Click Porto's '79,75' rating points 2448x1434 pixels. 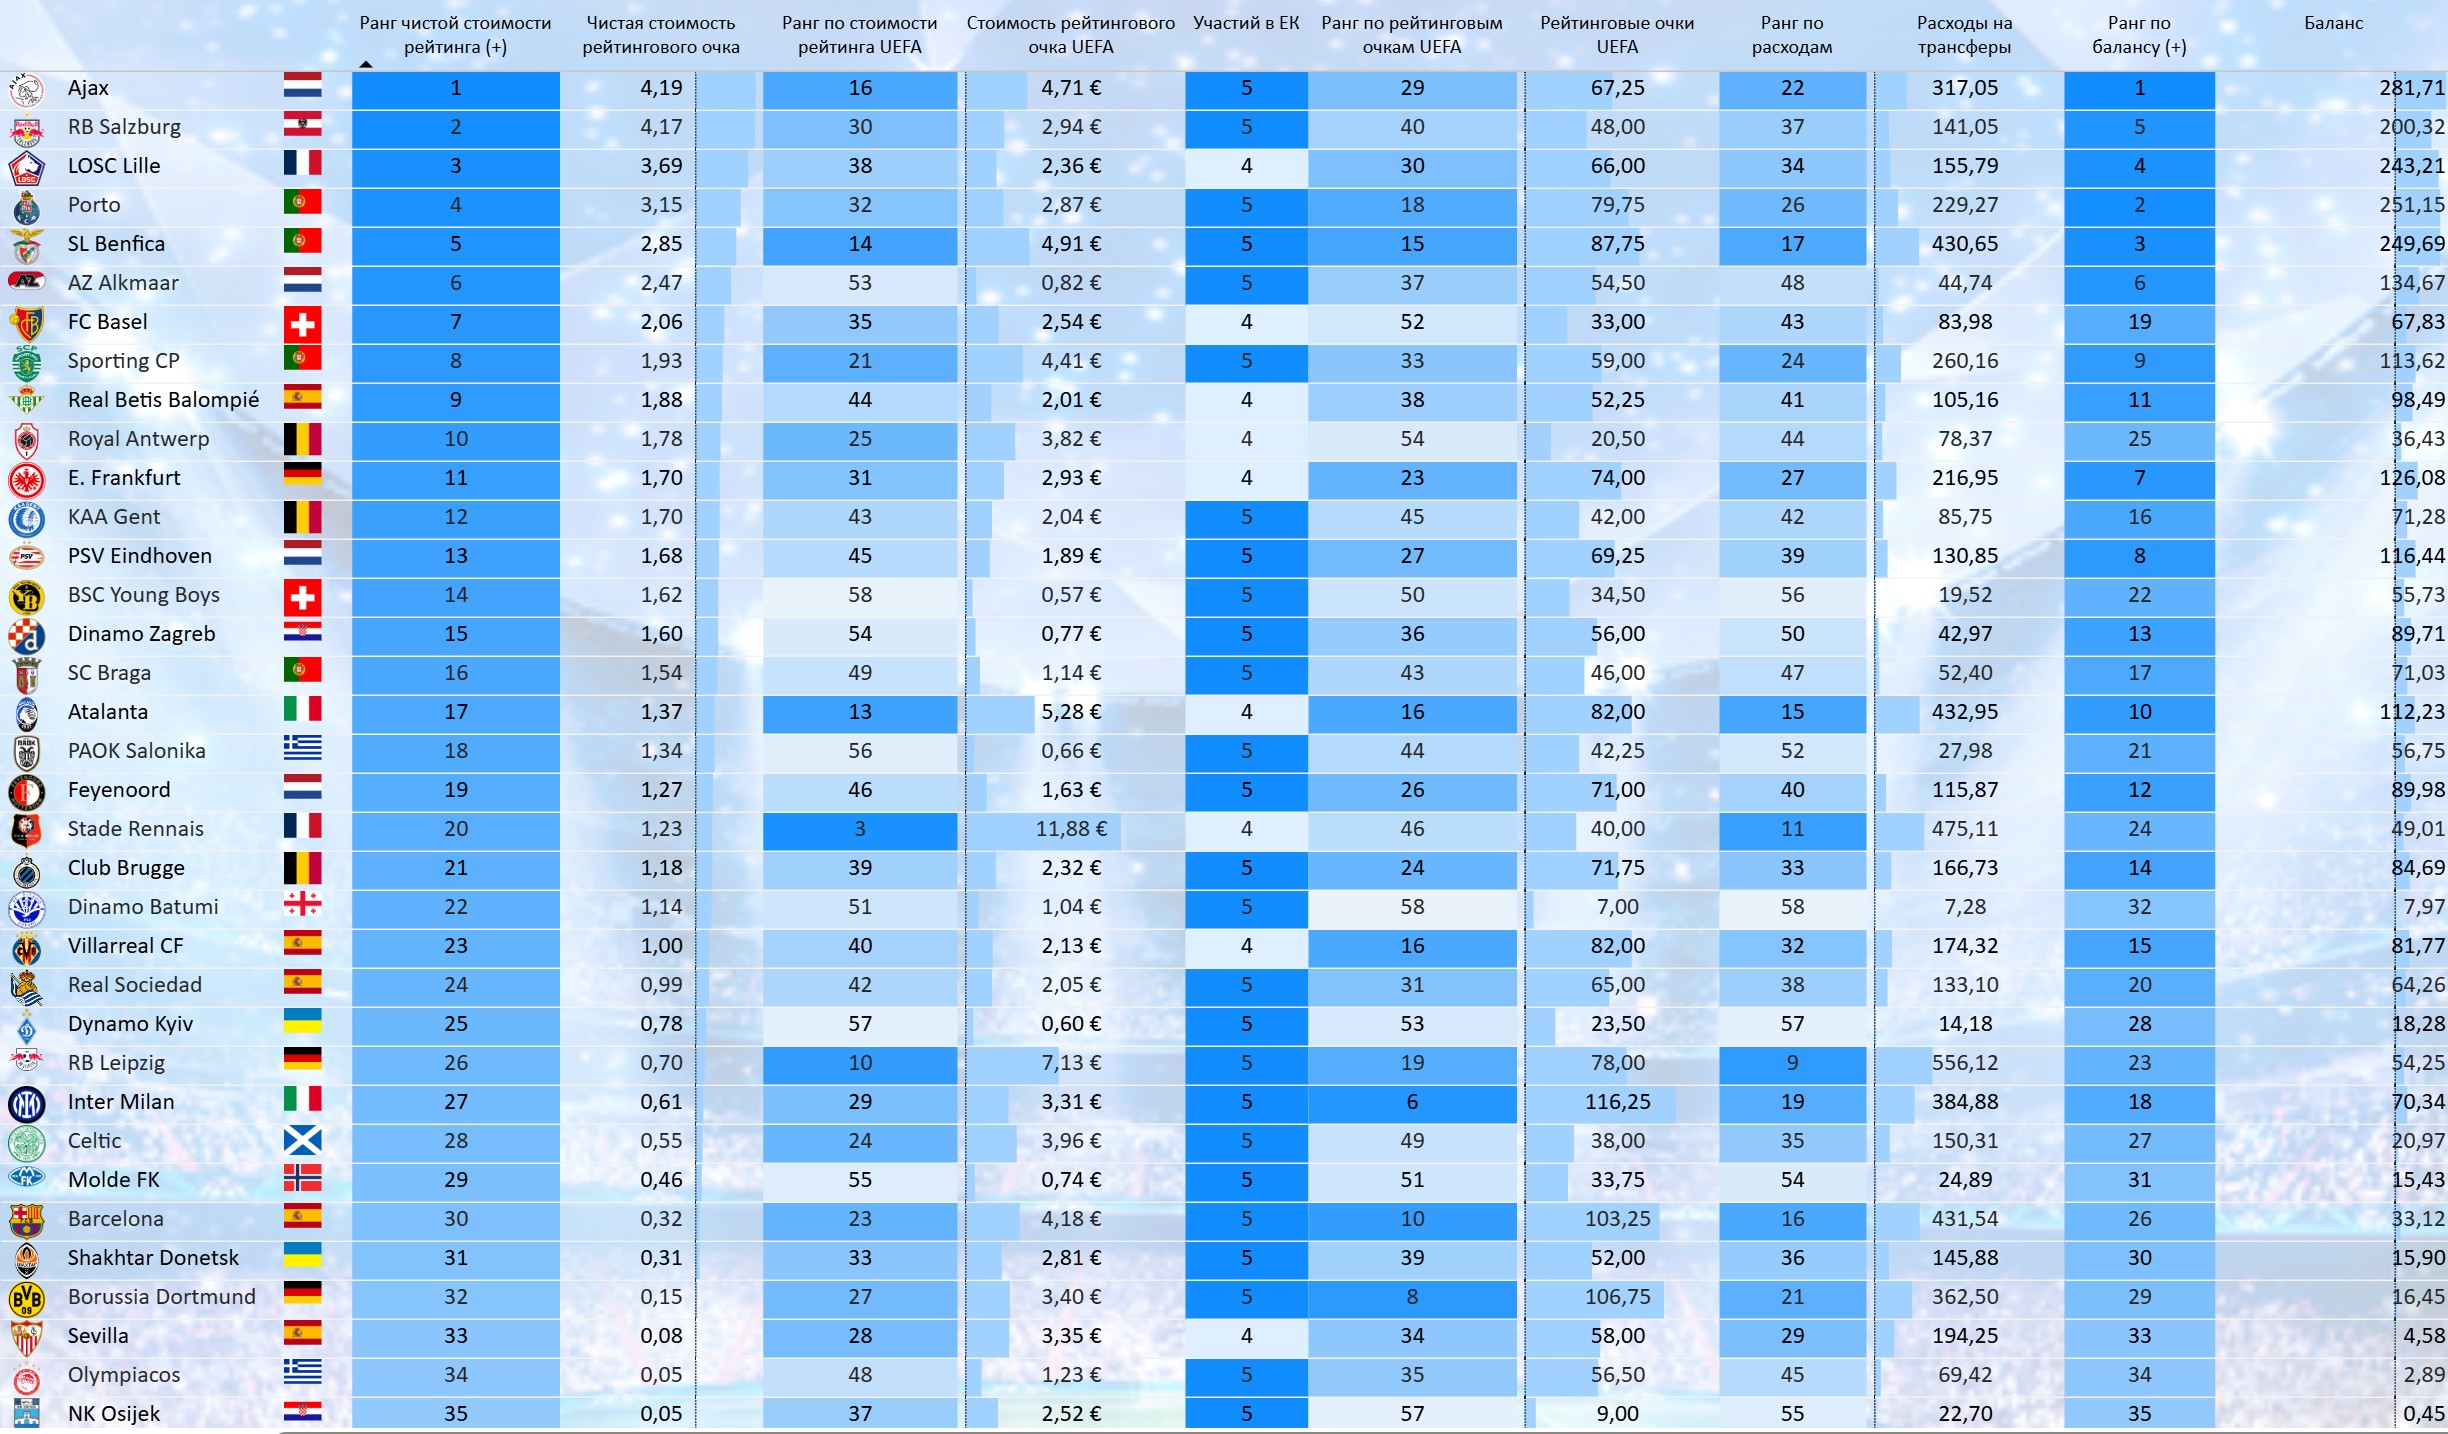pyautogui.click(x=1617, y=205)
